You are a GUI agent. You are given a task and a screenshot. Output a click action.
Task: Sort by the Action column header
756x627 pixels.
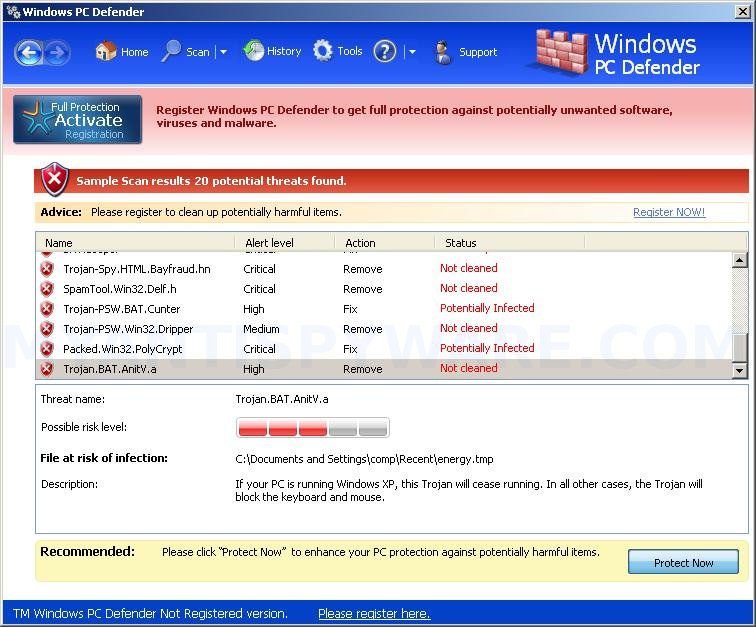coord(385,243)
